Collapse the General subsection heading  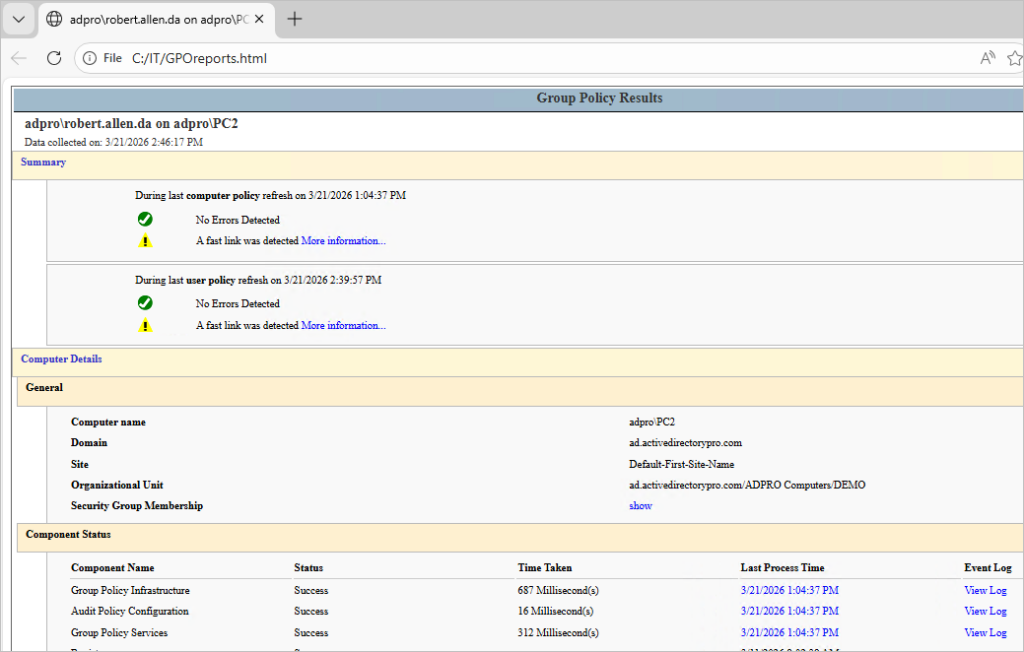pyautogui.click(x=44, y=387)
